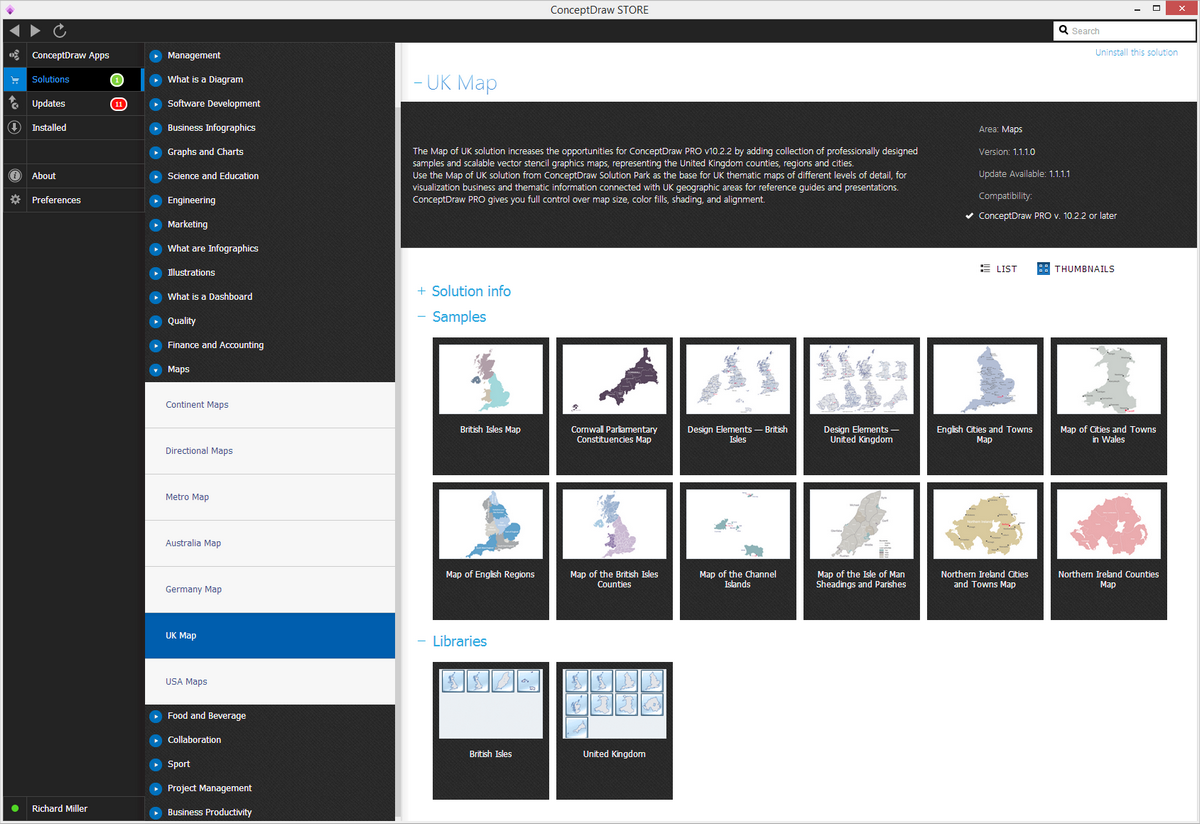Switch to LIST view
The image size is (1200, 824).
(998, 269)
